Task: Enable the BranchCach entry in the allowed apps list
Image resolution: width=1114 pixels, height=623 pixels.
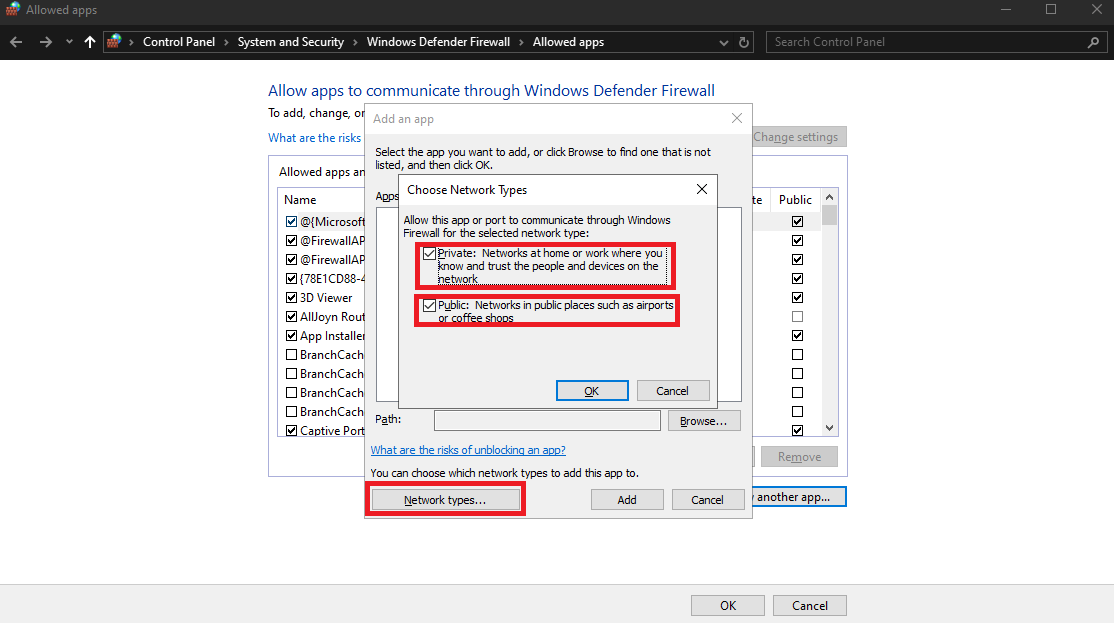Action: 291,354
